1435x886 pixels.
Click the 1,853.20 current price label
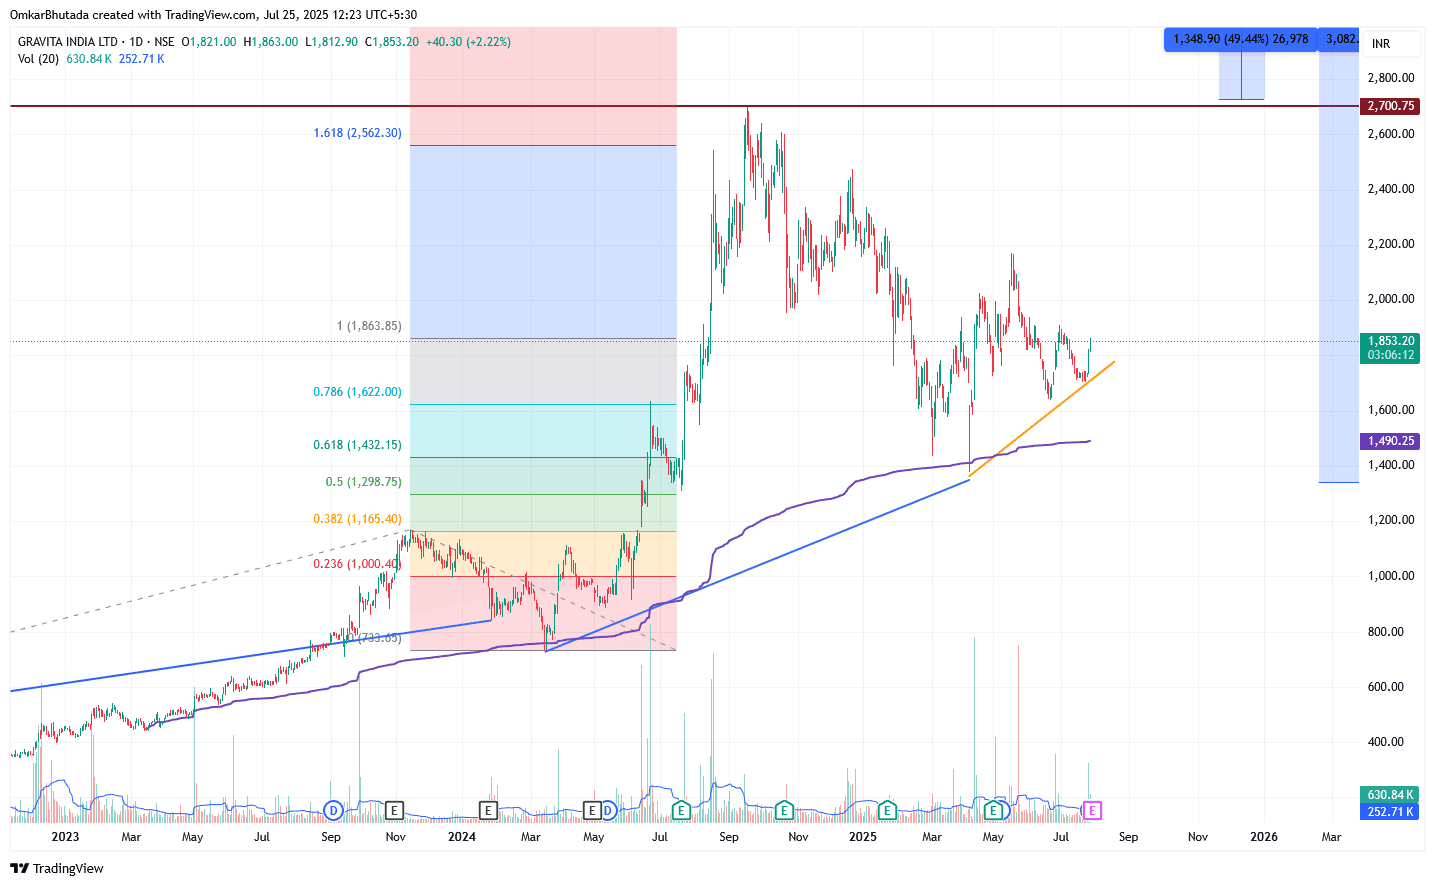click(x=1390, y=341)
